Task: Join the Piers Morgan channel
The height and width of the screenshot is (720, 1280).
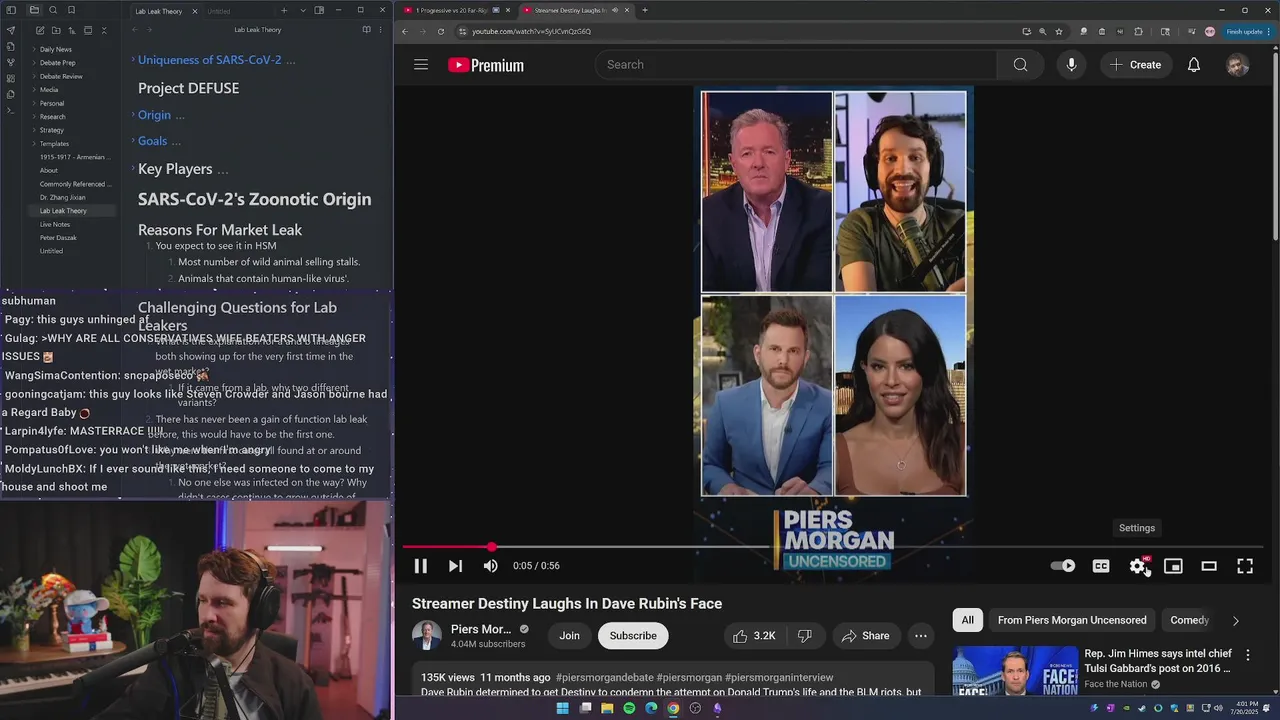Action: point(569,636)
